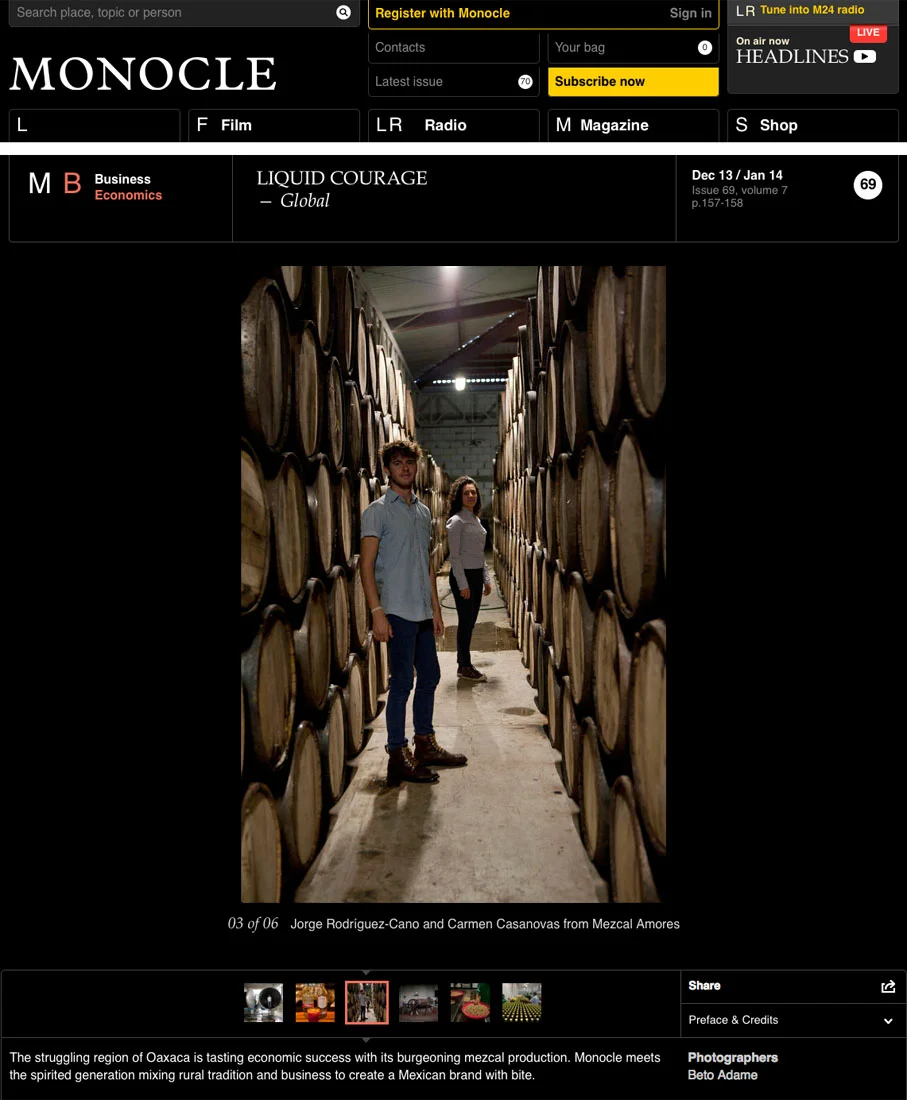The height and width of the screenshot is (1100, 907).
Task: Select the Business category link
Action: pos(123,179)
